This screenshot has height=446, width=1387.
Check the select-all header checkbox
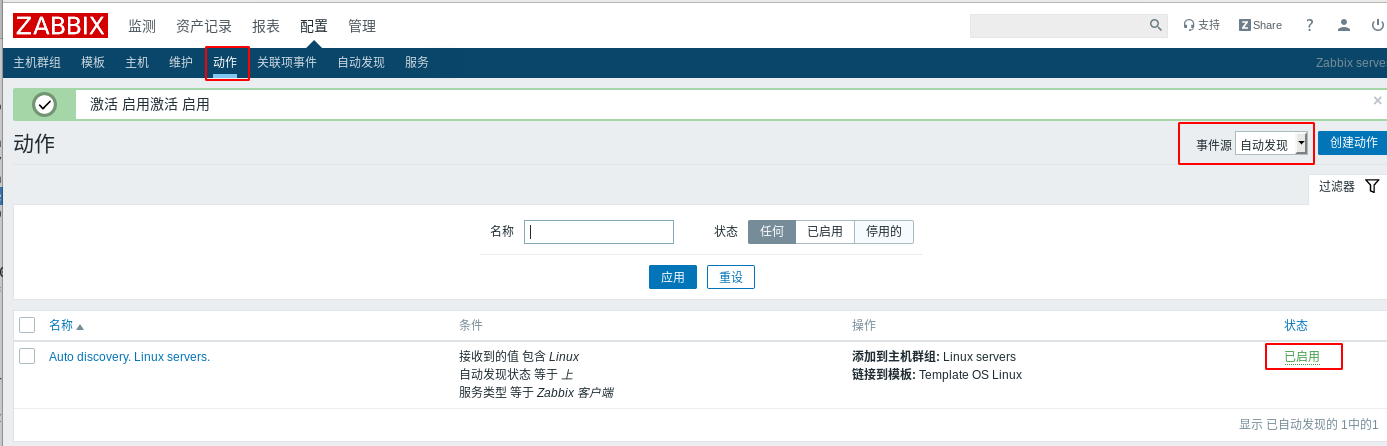[27, 325]
